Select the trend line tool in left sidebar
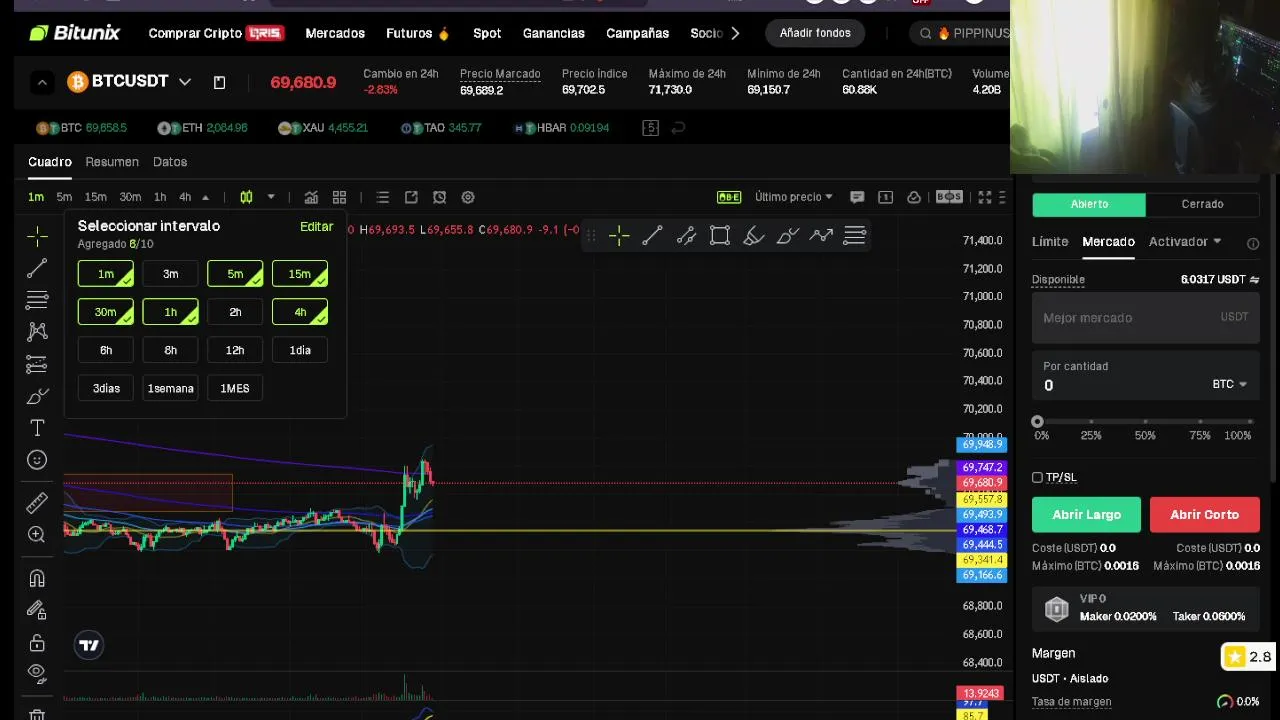Image resolution: width=1280 pixels, height=720 pixels. click(37, 268)
